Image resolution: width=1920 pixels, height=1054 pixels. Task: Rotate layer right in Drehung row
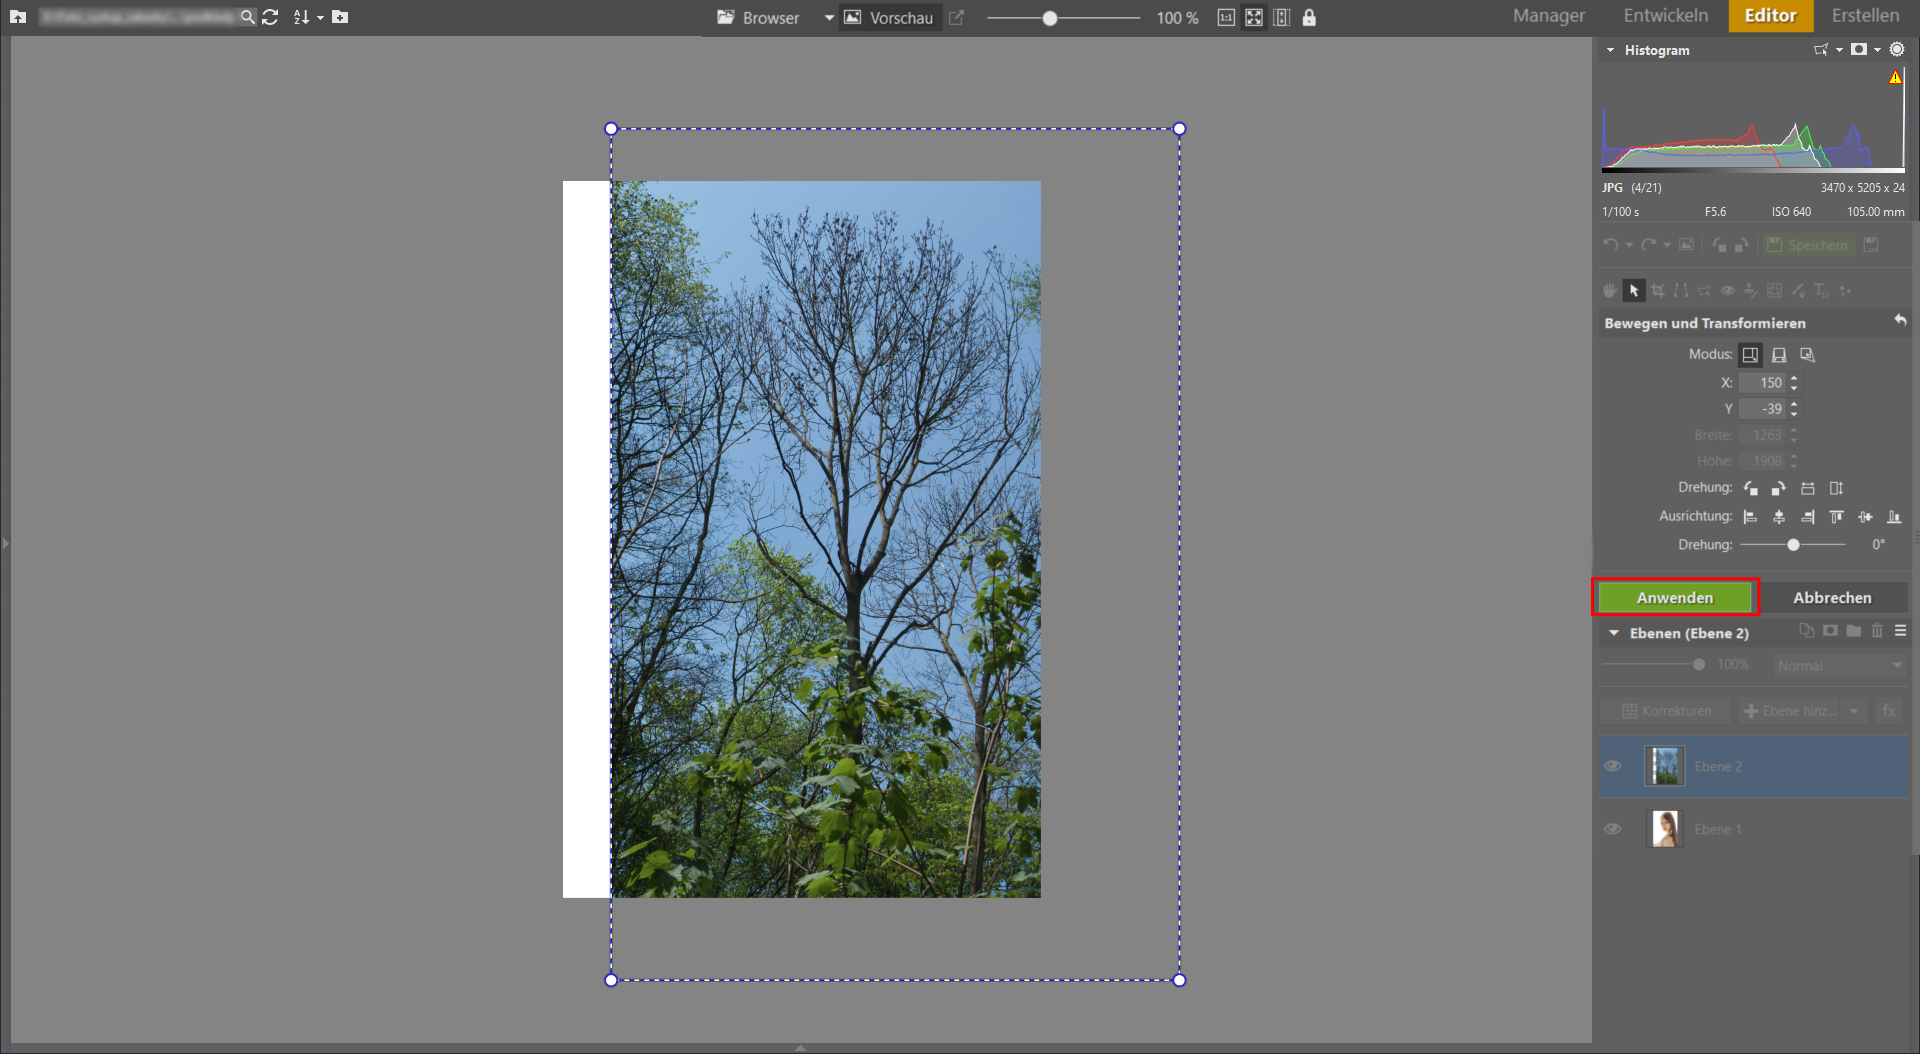[x=1778, y=488]
